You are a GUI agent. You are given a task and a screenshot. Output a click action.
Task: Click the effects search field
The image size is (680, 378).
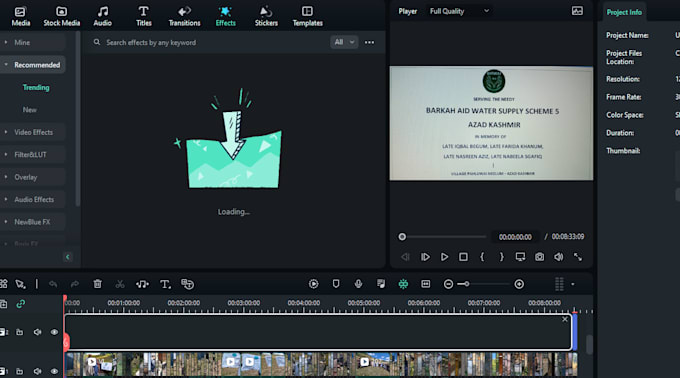(208, 42)
